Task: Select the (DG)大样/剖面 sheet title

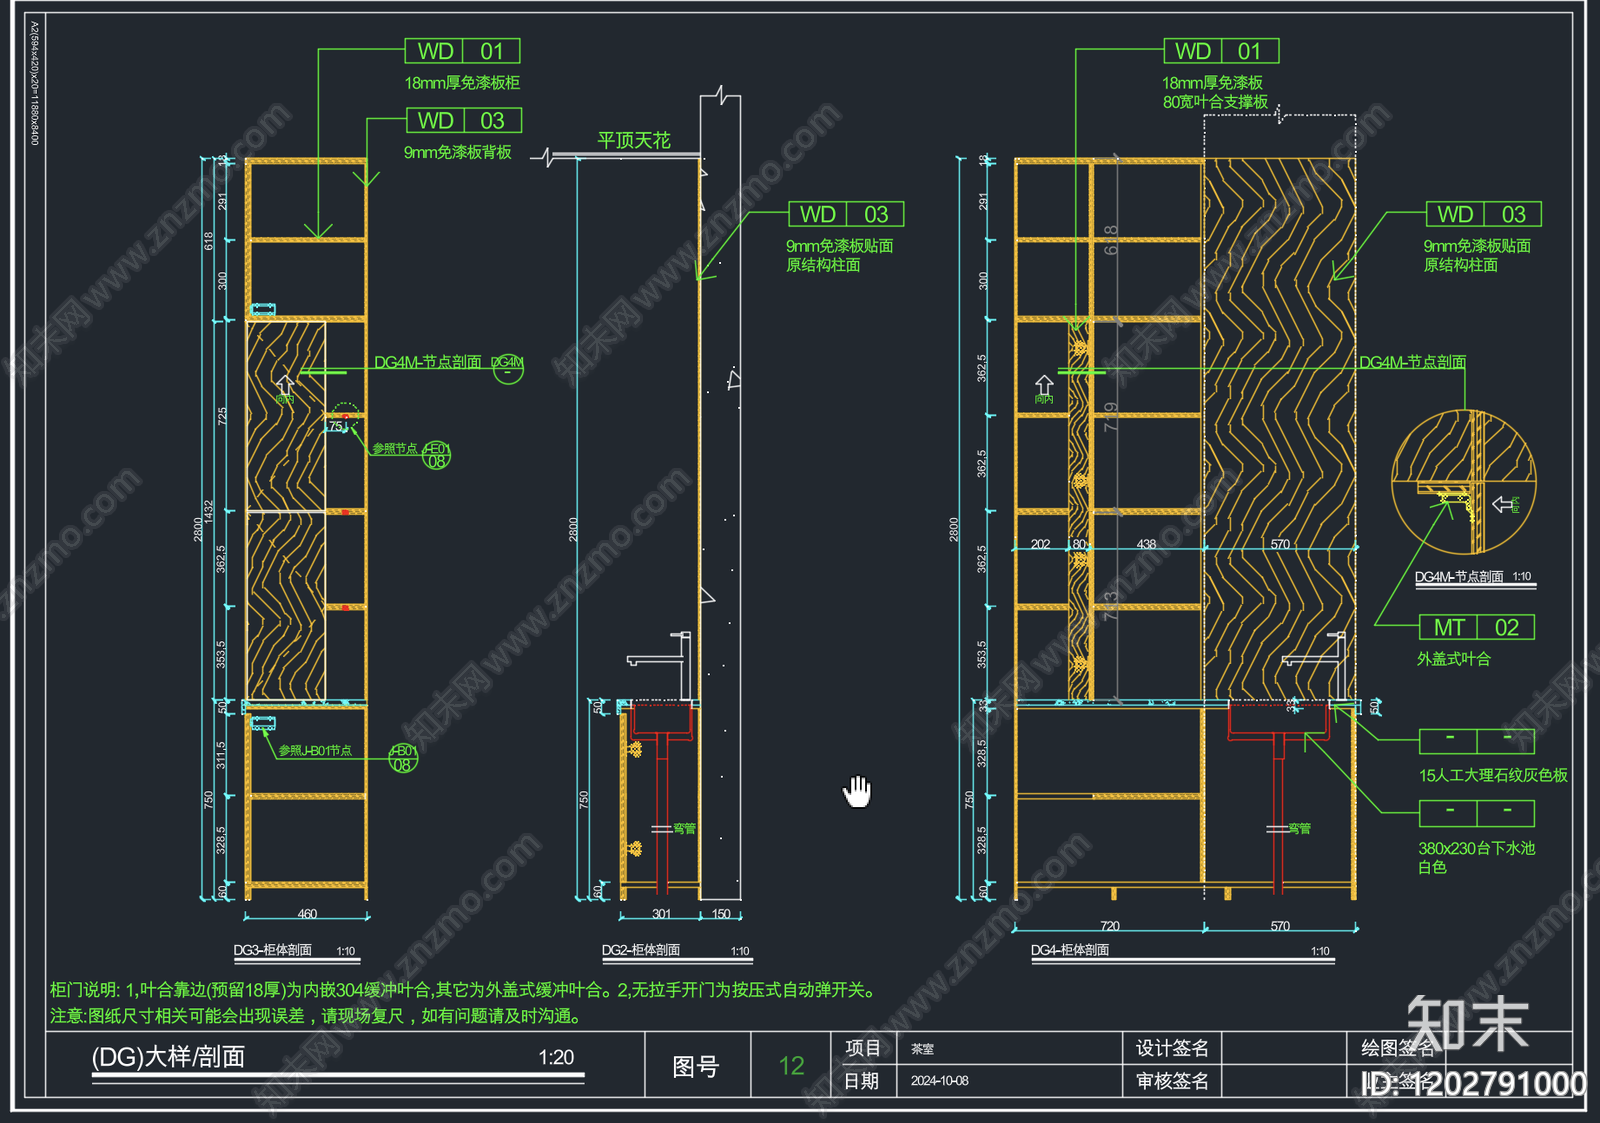Action: (168, 1057)
